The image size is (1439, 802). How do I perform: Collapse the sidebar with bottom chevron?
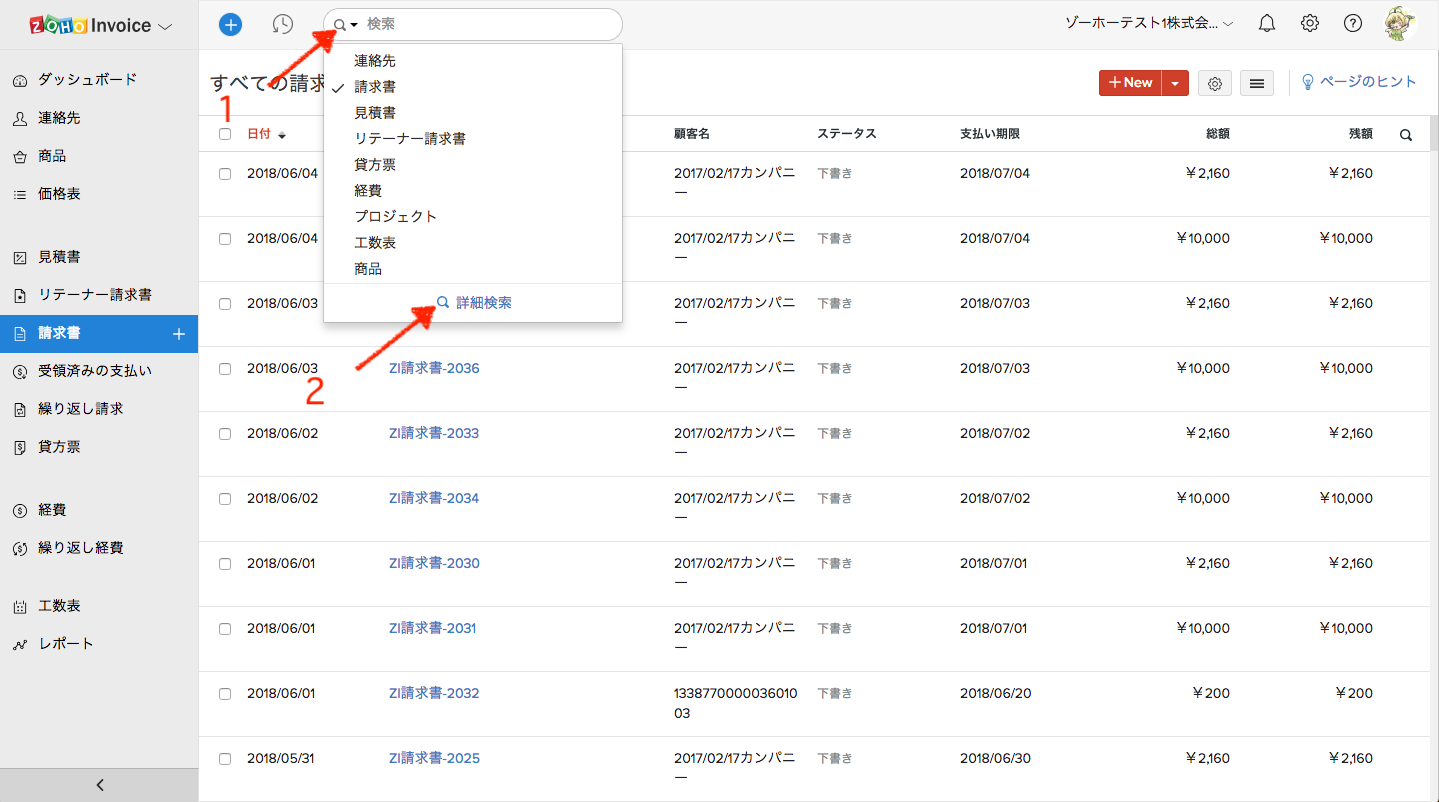click(x=99, y=785)
